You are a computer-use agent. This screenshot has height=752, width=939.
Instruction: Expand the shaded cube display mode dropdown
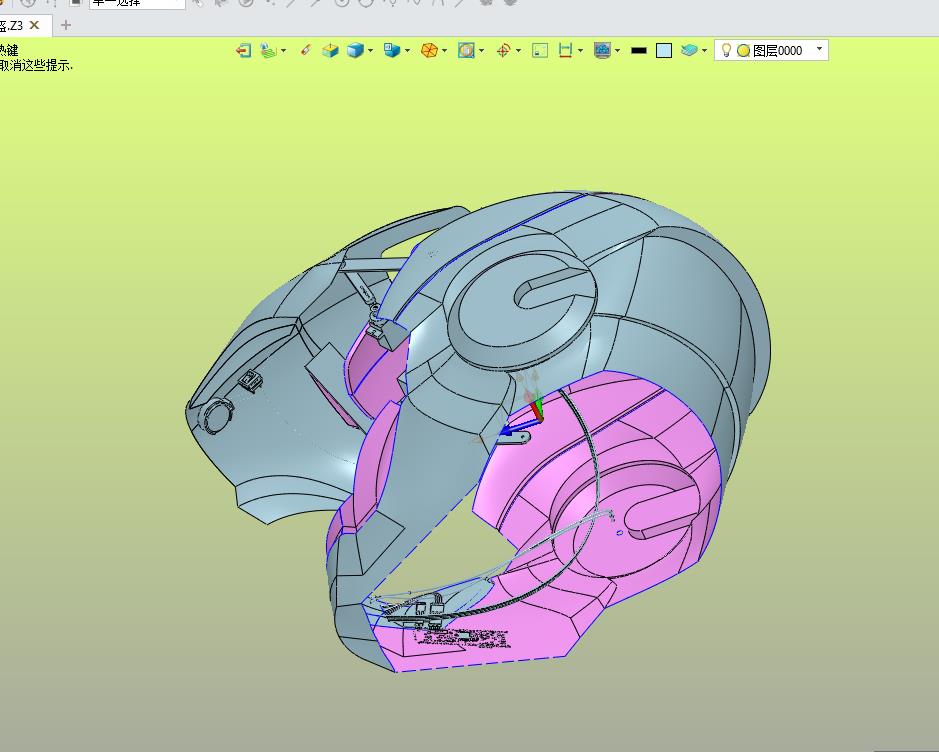[x=370, y=51]
